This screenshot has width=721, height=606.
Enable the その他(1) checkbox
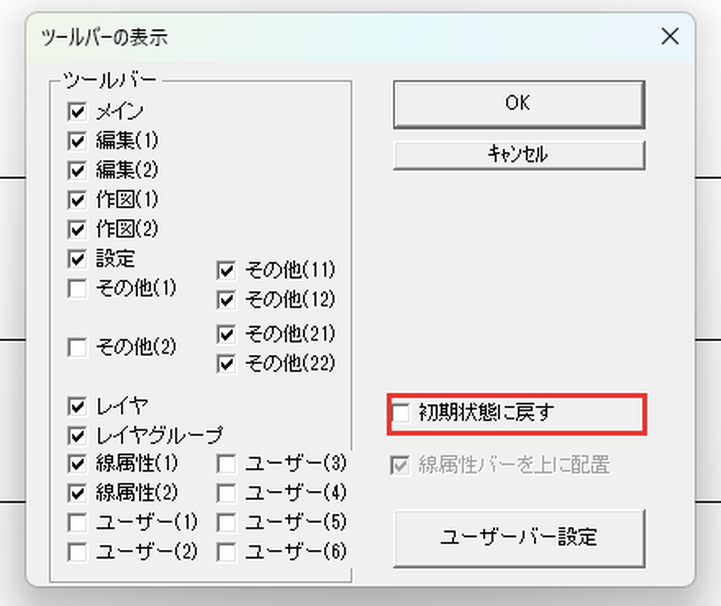tap(77, 289)
